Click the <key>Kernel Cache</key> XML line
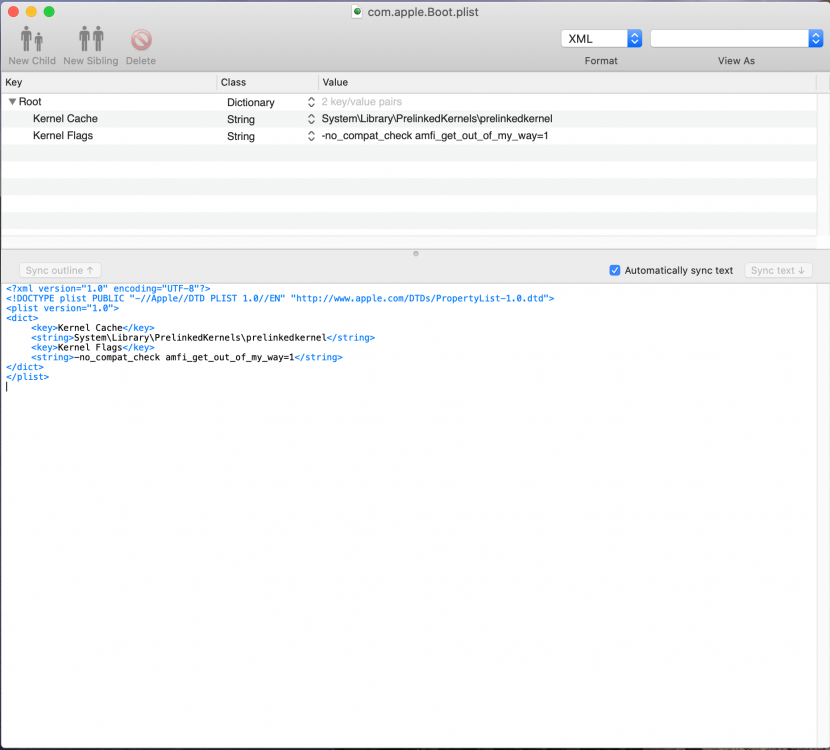The height and width of the screenshot is (750, 830). point(93,328)
